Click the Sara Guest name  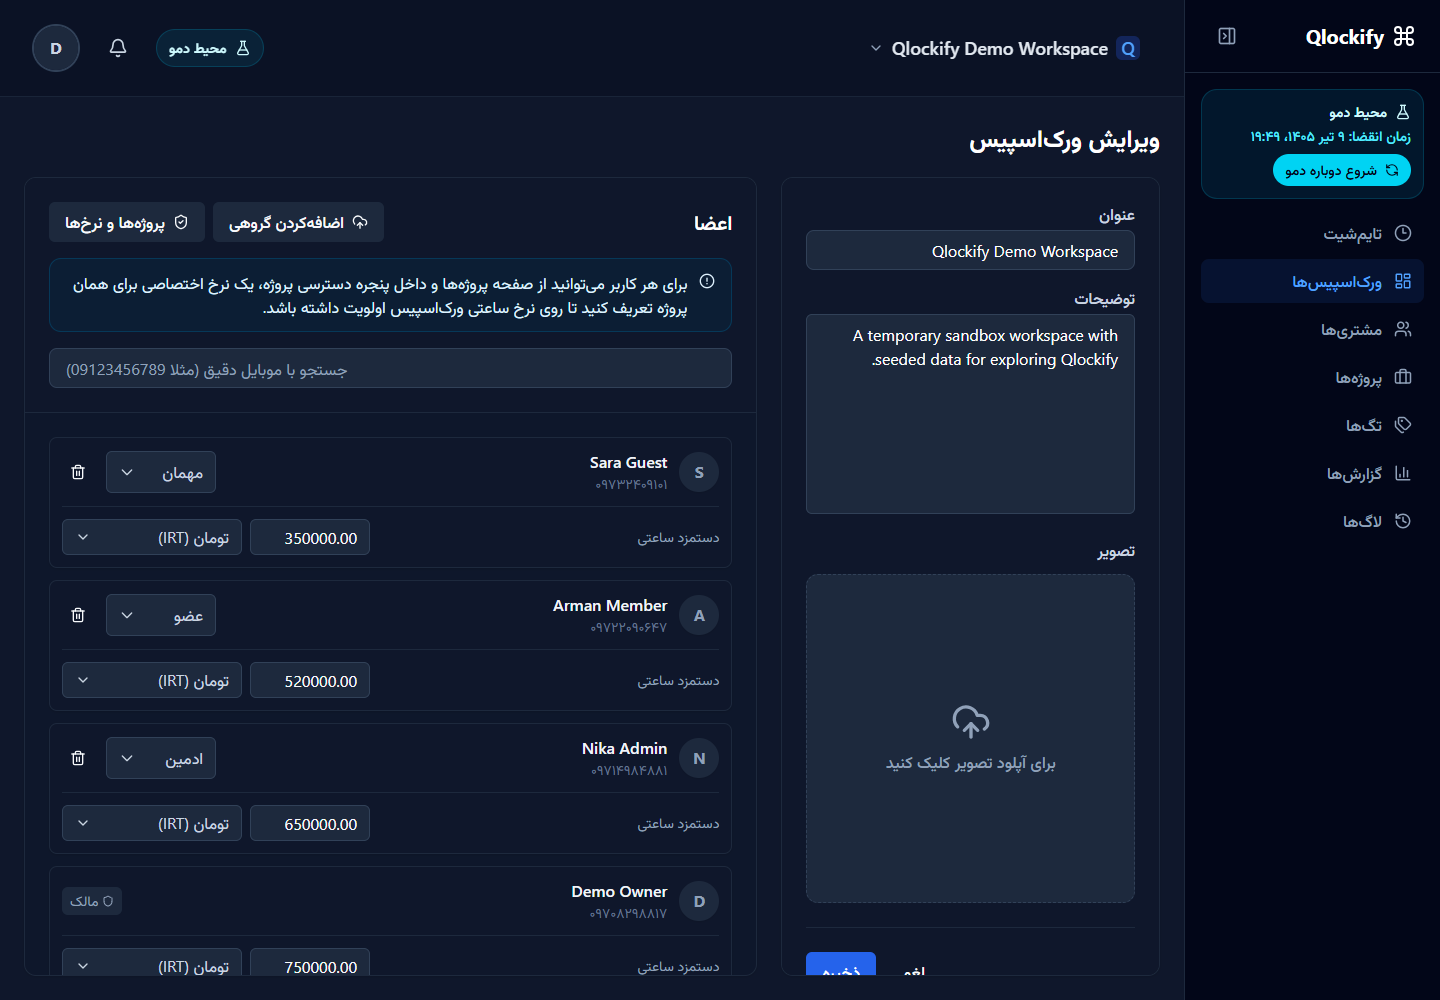(628, 462)
